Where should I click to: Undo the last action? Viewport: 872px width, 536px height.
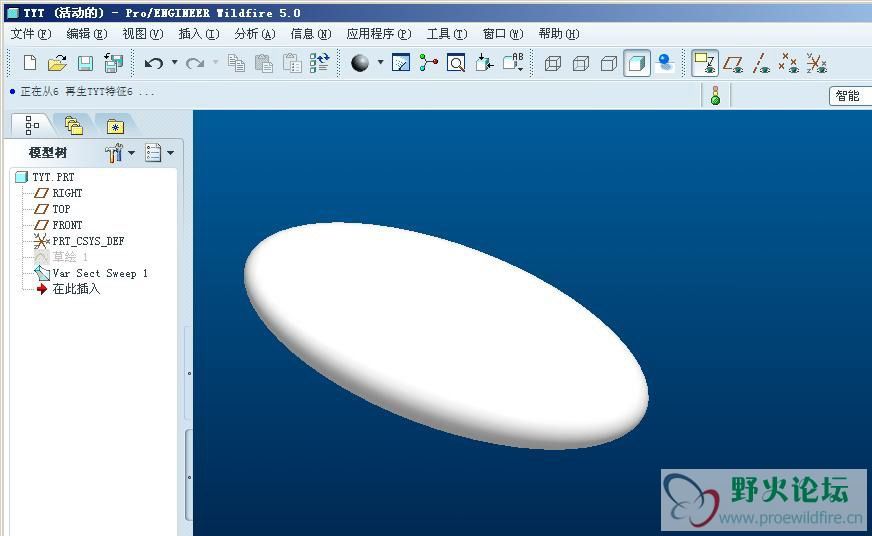[x=153, y=63]
